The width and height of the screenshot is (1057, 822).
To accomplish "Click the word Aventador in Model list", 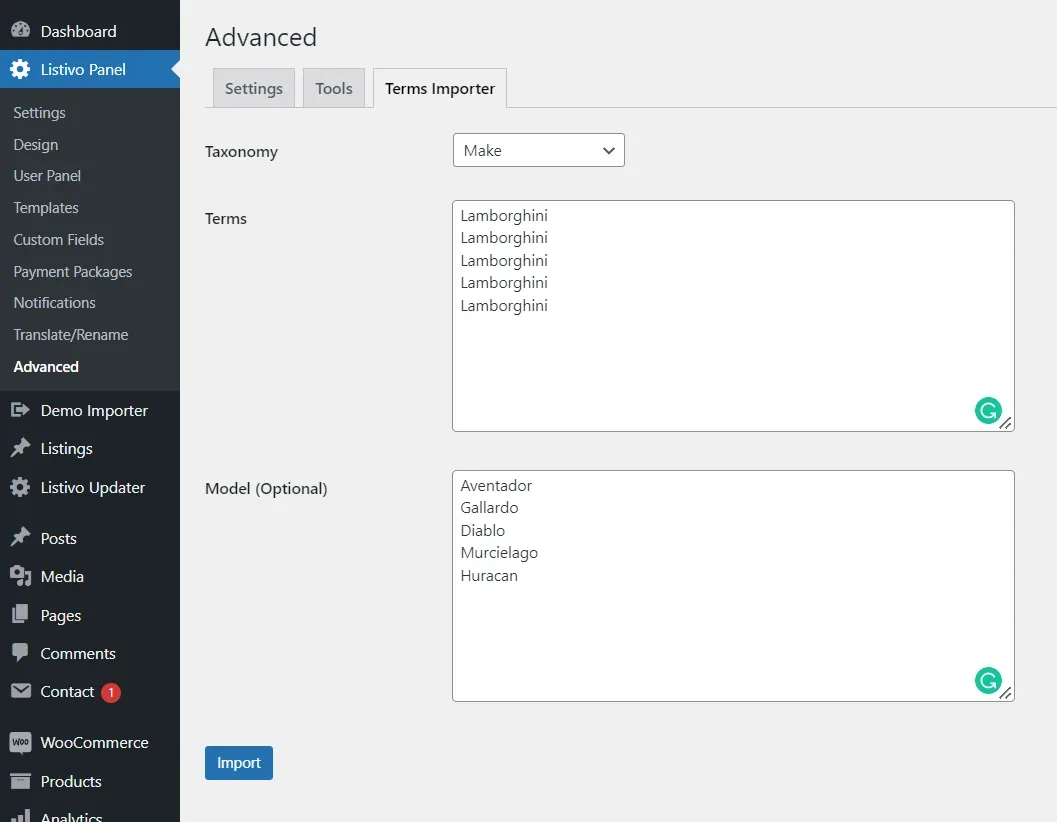I will (496, 486).
